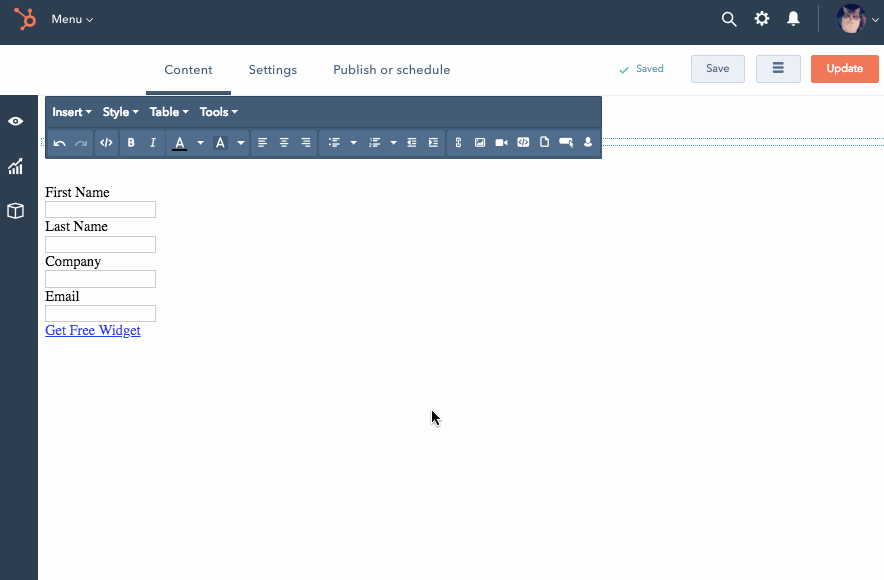Screen dimensions: 884x580
Task: Click the Get Free Widget link
Action: click(93, 331)
